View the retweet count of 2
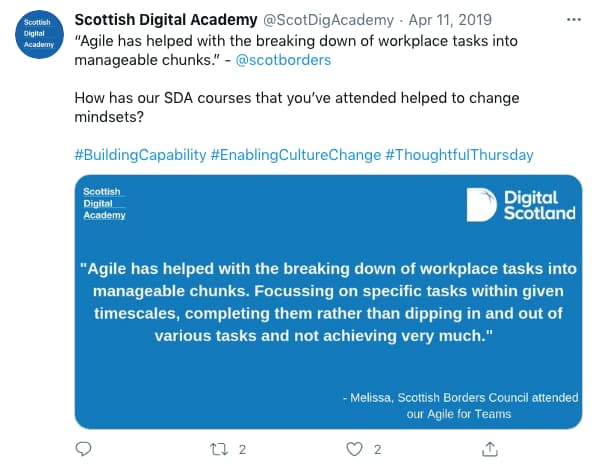This screenshot has width=598, height=469. 242,450
